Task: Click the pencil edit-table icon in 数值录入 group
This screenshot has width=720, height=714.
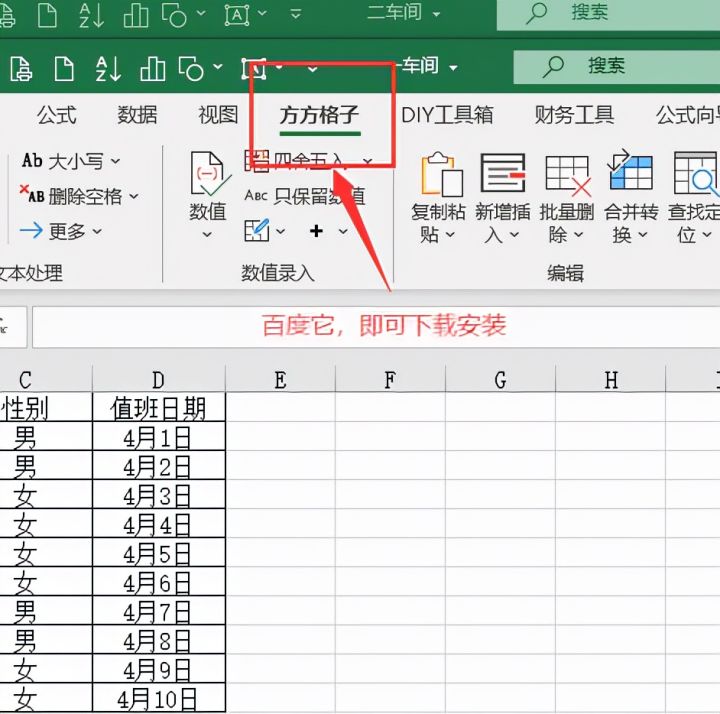Action: click(x=256, y=230)
